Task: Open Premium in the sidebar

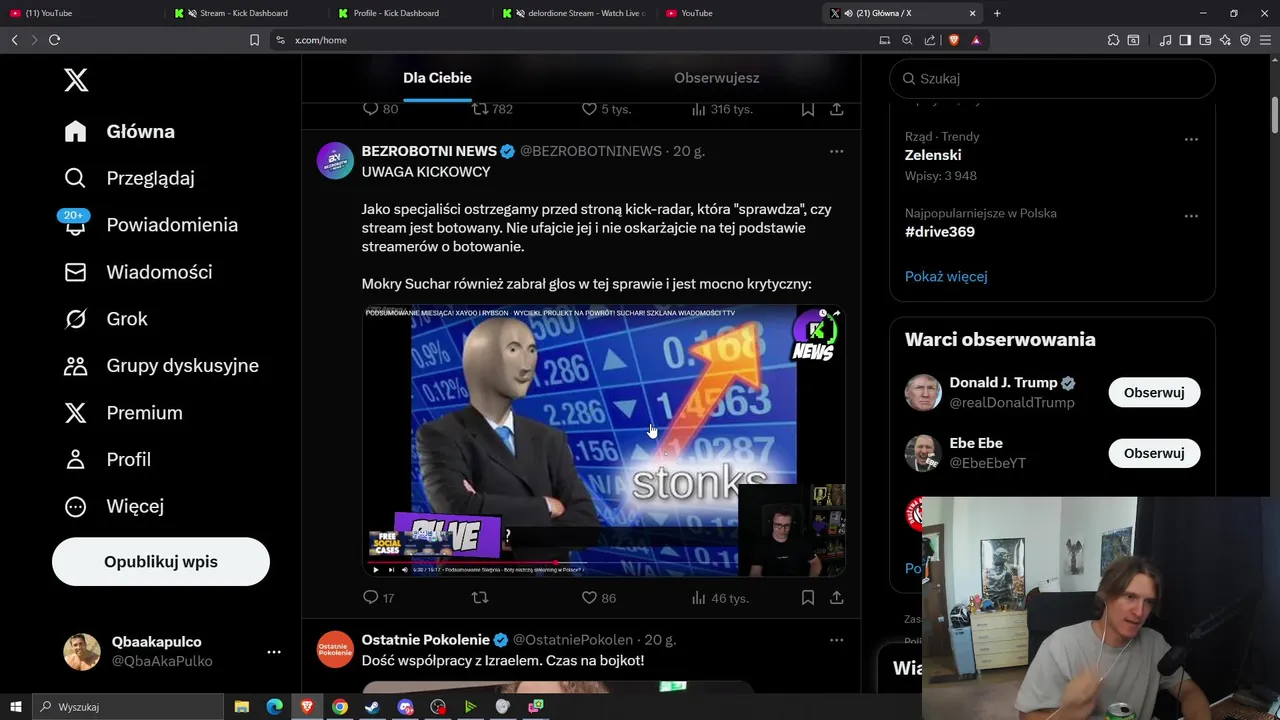Action: (x=123, y=413)
